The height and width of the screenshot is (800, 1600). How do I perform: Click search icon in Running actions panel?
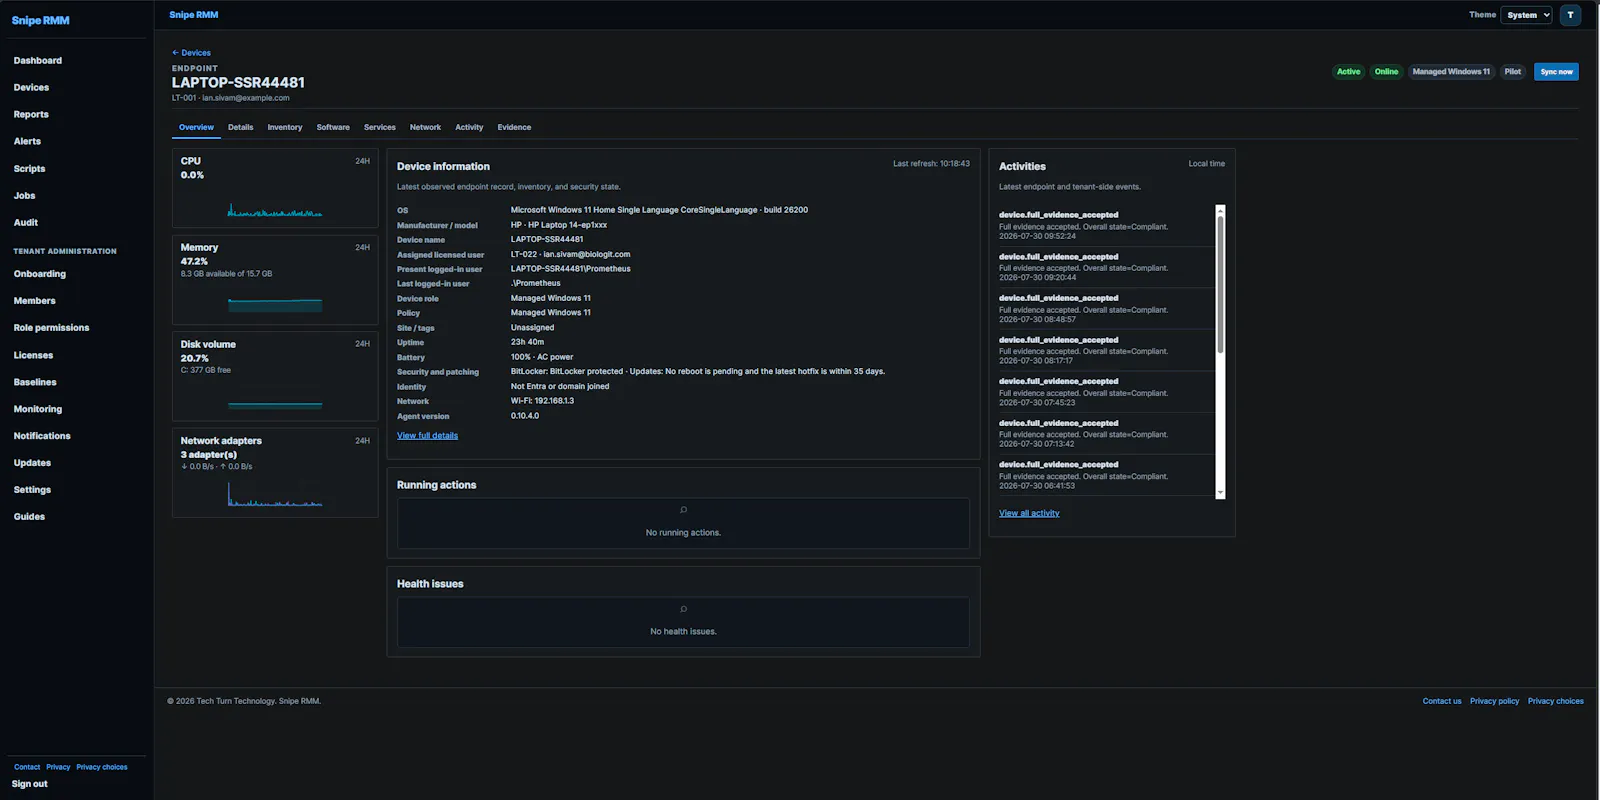pyautogui.click(x=683, y=510)
